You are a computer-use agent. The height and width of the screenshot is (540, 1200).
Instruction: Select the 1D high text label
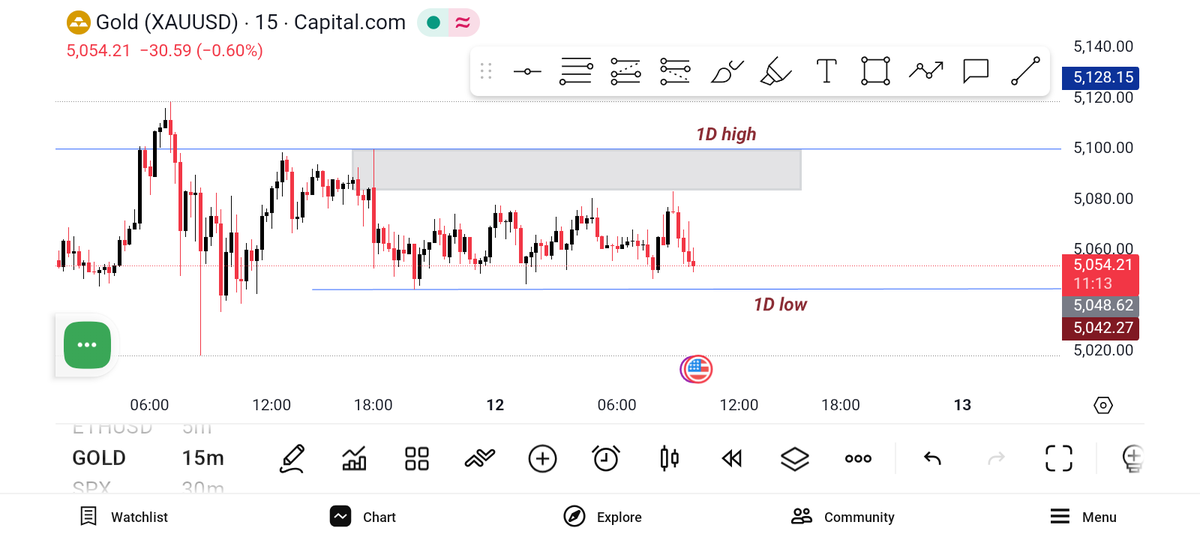pos(727,134)
